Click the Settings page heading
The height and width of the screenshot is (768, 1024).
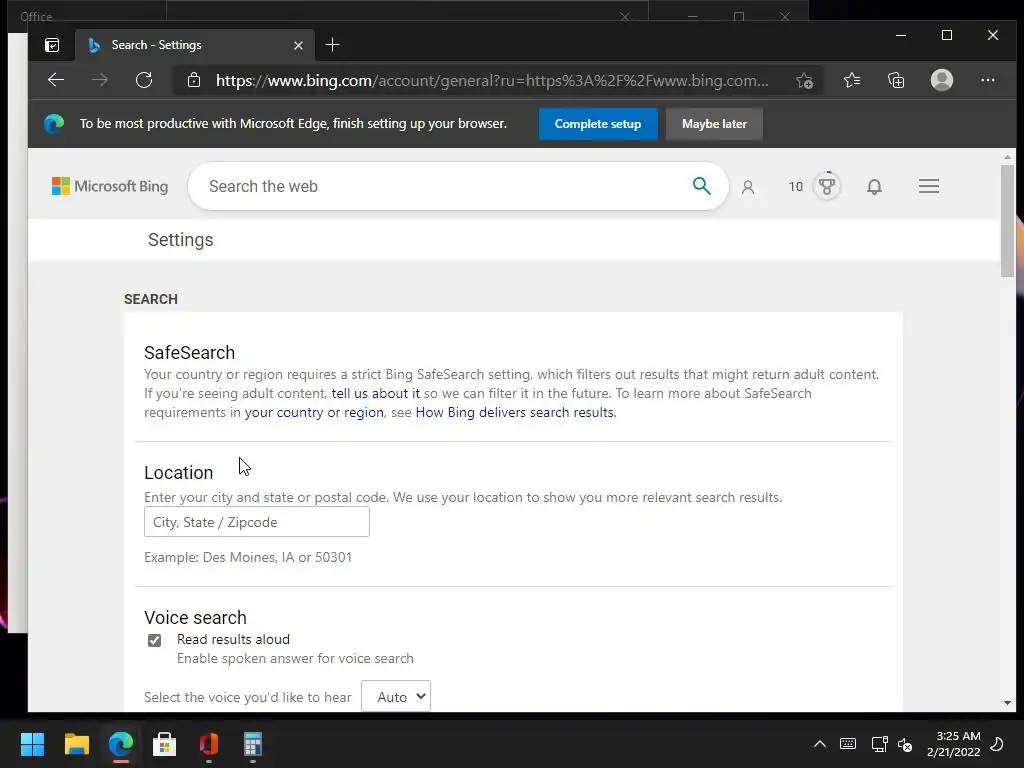(x=180, y=240)
